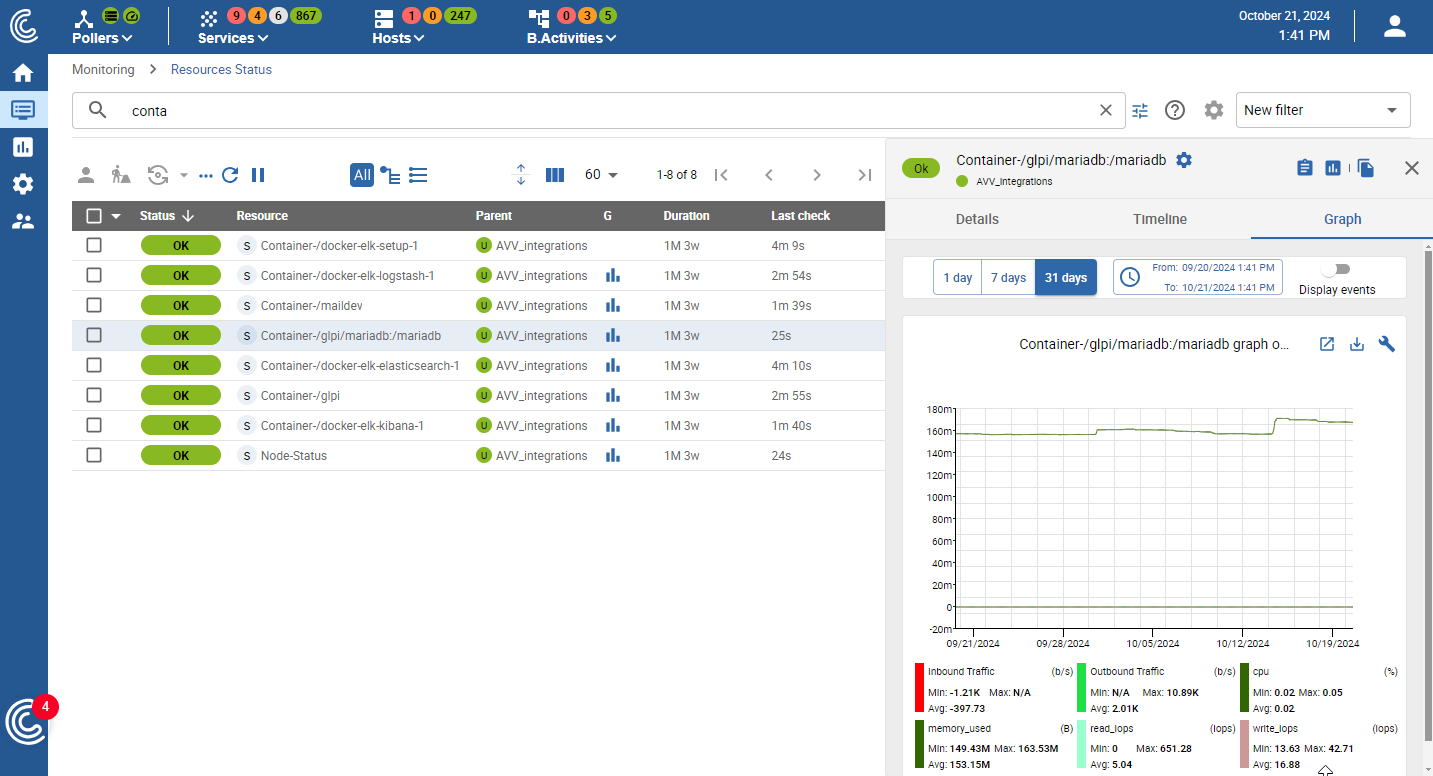
Task: Open the graph in a new page
Action: 1327,344
